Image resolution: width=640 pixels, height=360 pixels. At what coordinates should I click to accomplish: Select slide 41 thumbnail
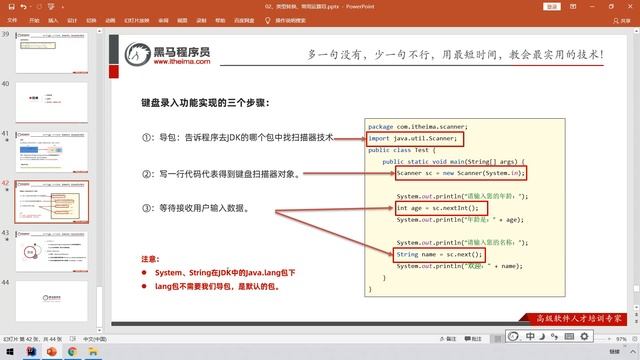tap(51, 152)
